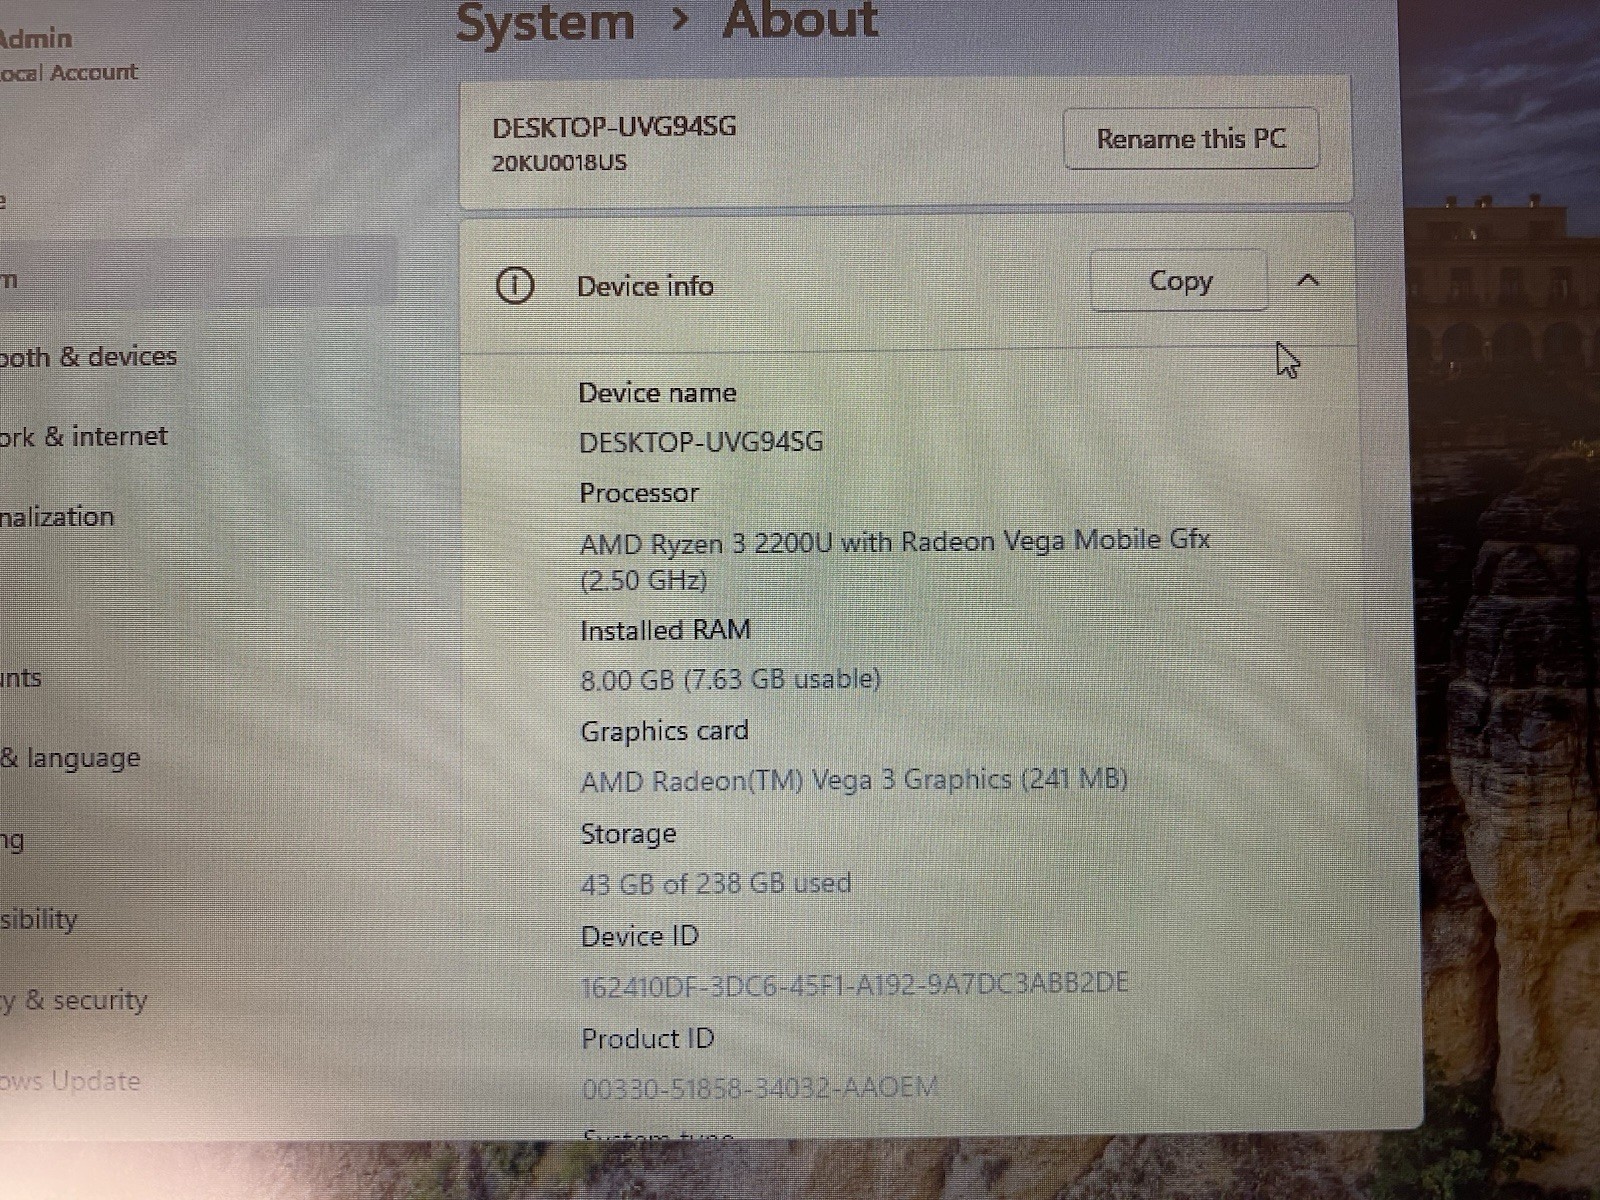Open Accessibility settings
The height and width of the screenshot is (1200, 1600).
(39, 919)
